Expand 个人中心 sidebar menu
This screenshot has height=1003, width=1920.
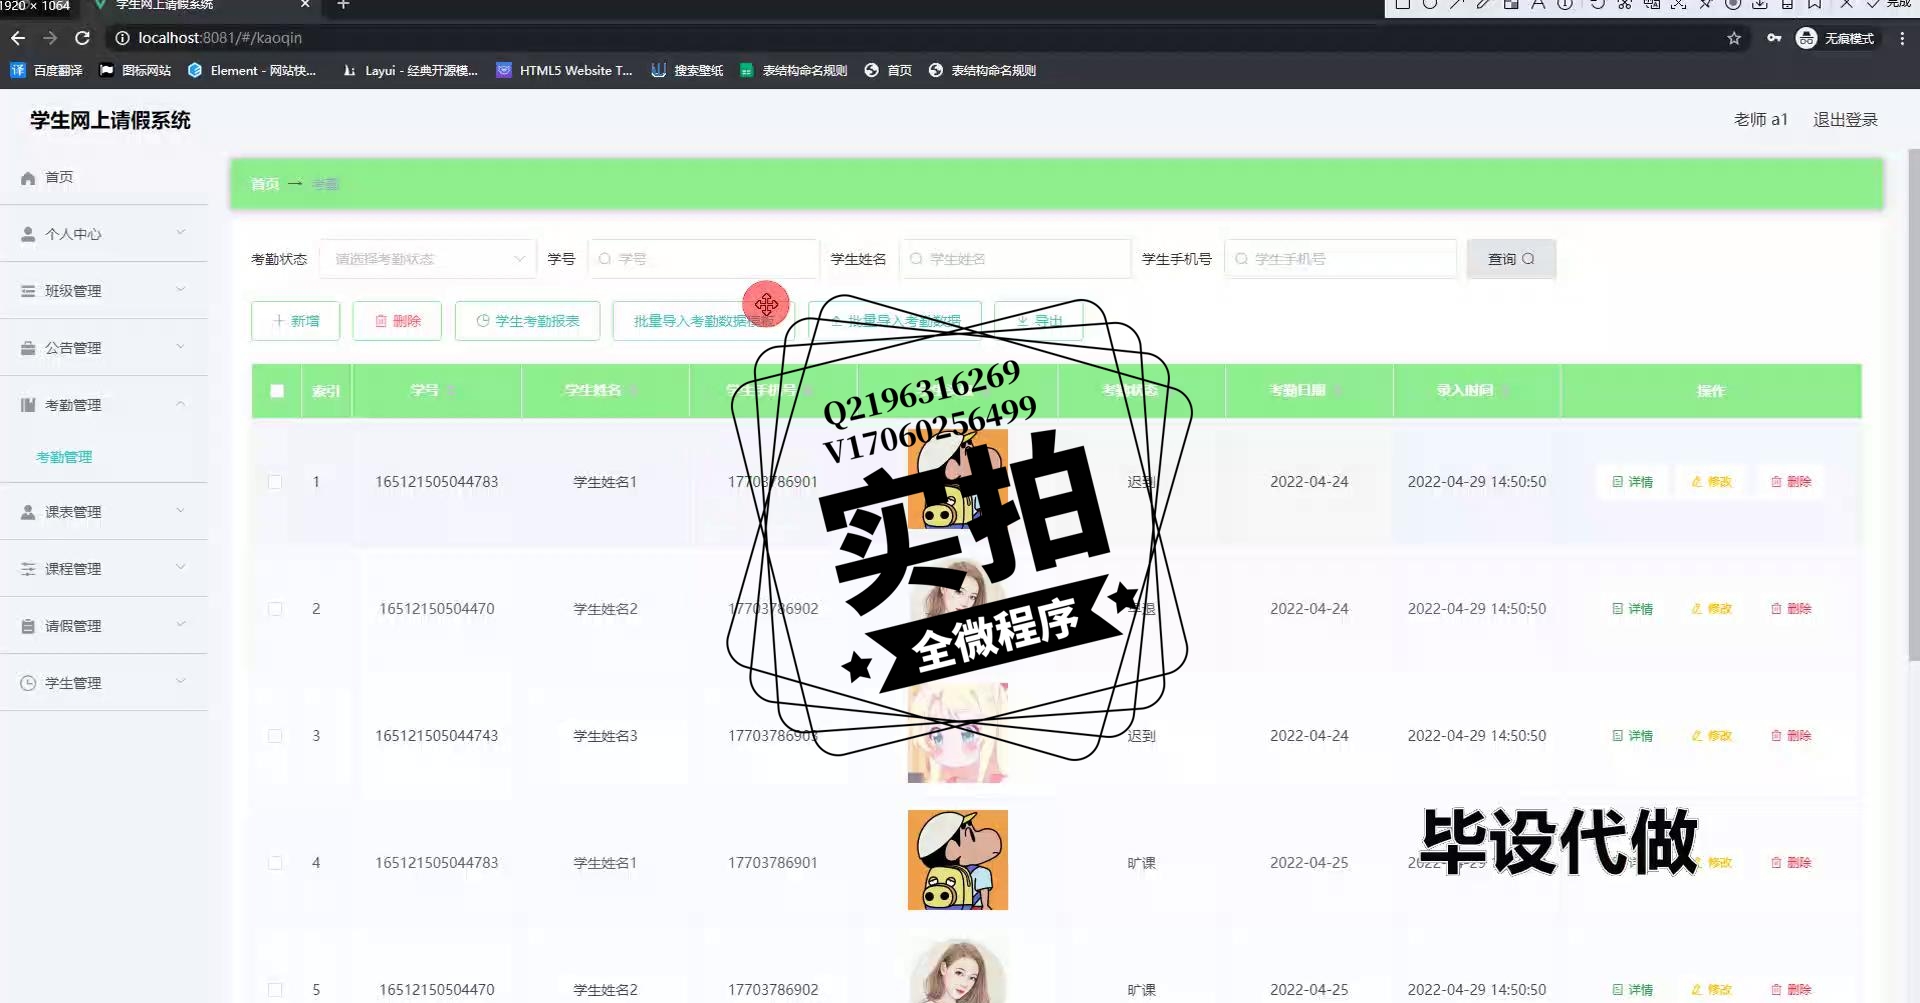tap(104, 234)
